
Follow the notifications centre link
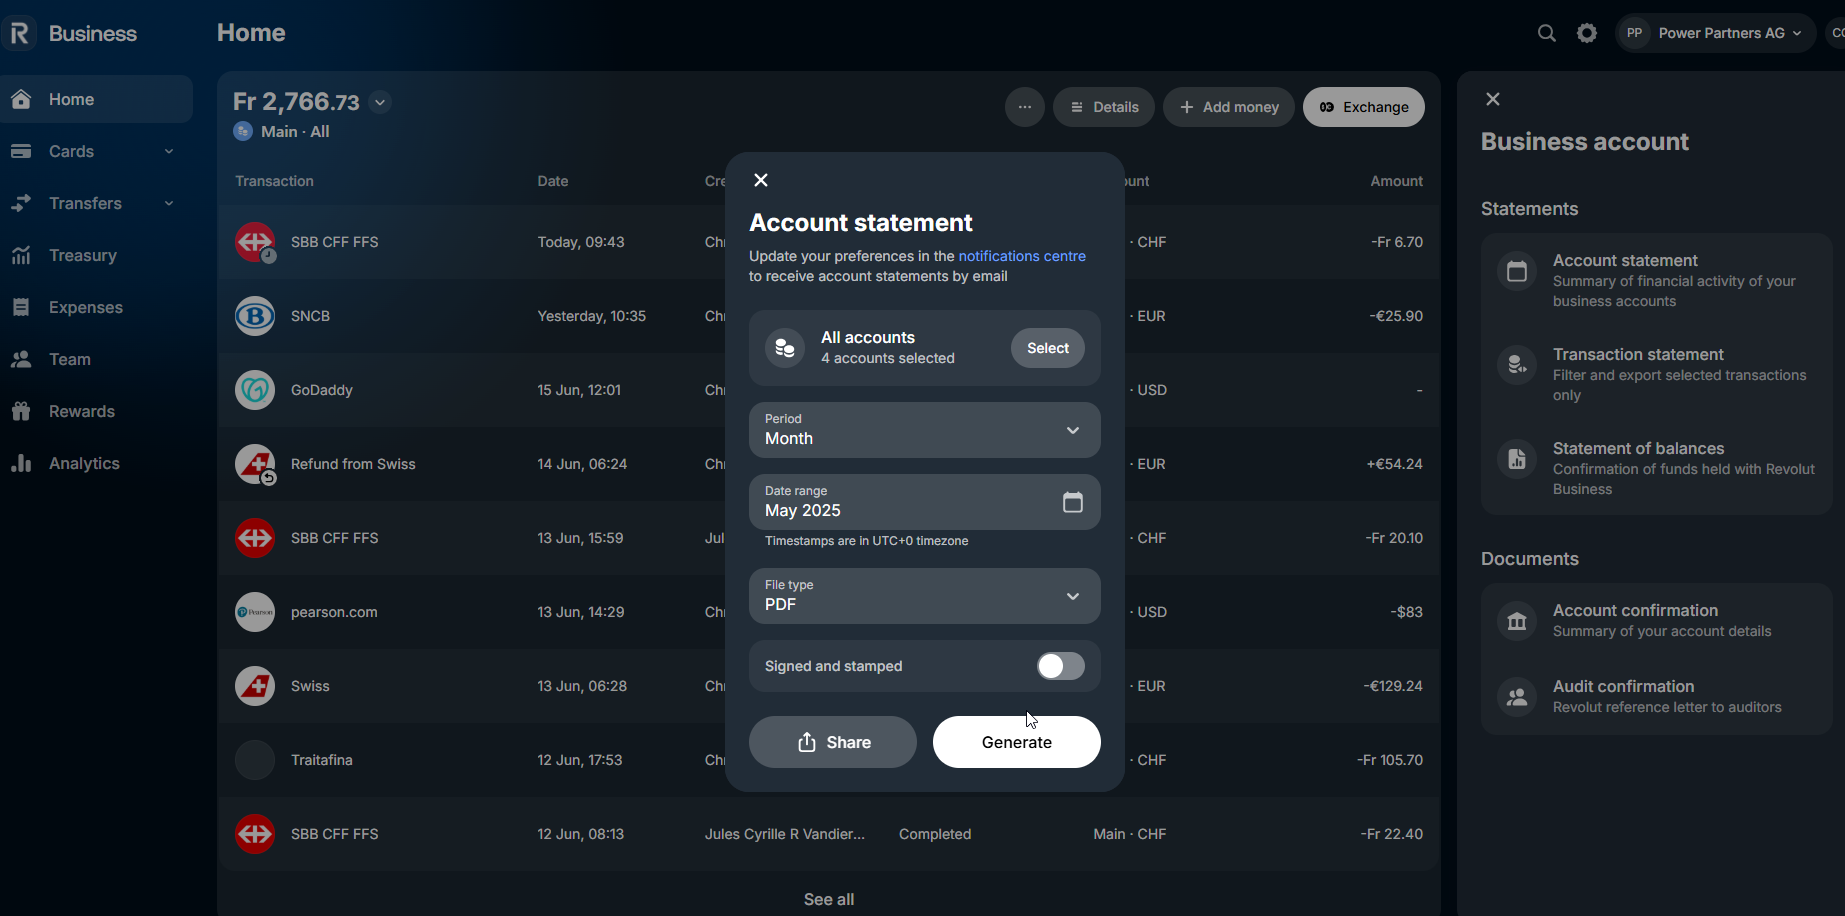(1022, 256)
